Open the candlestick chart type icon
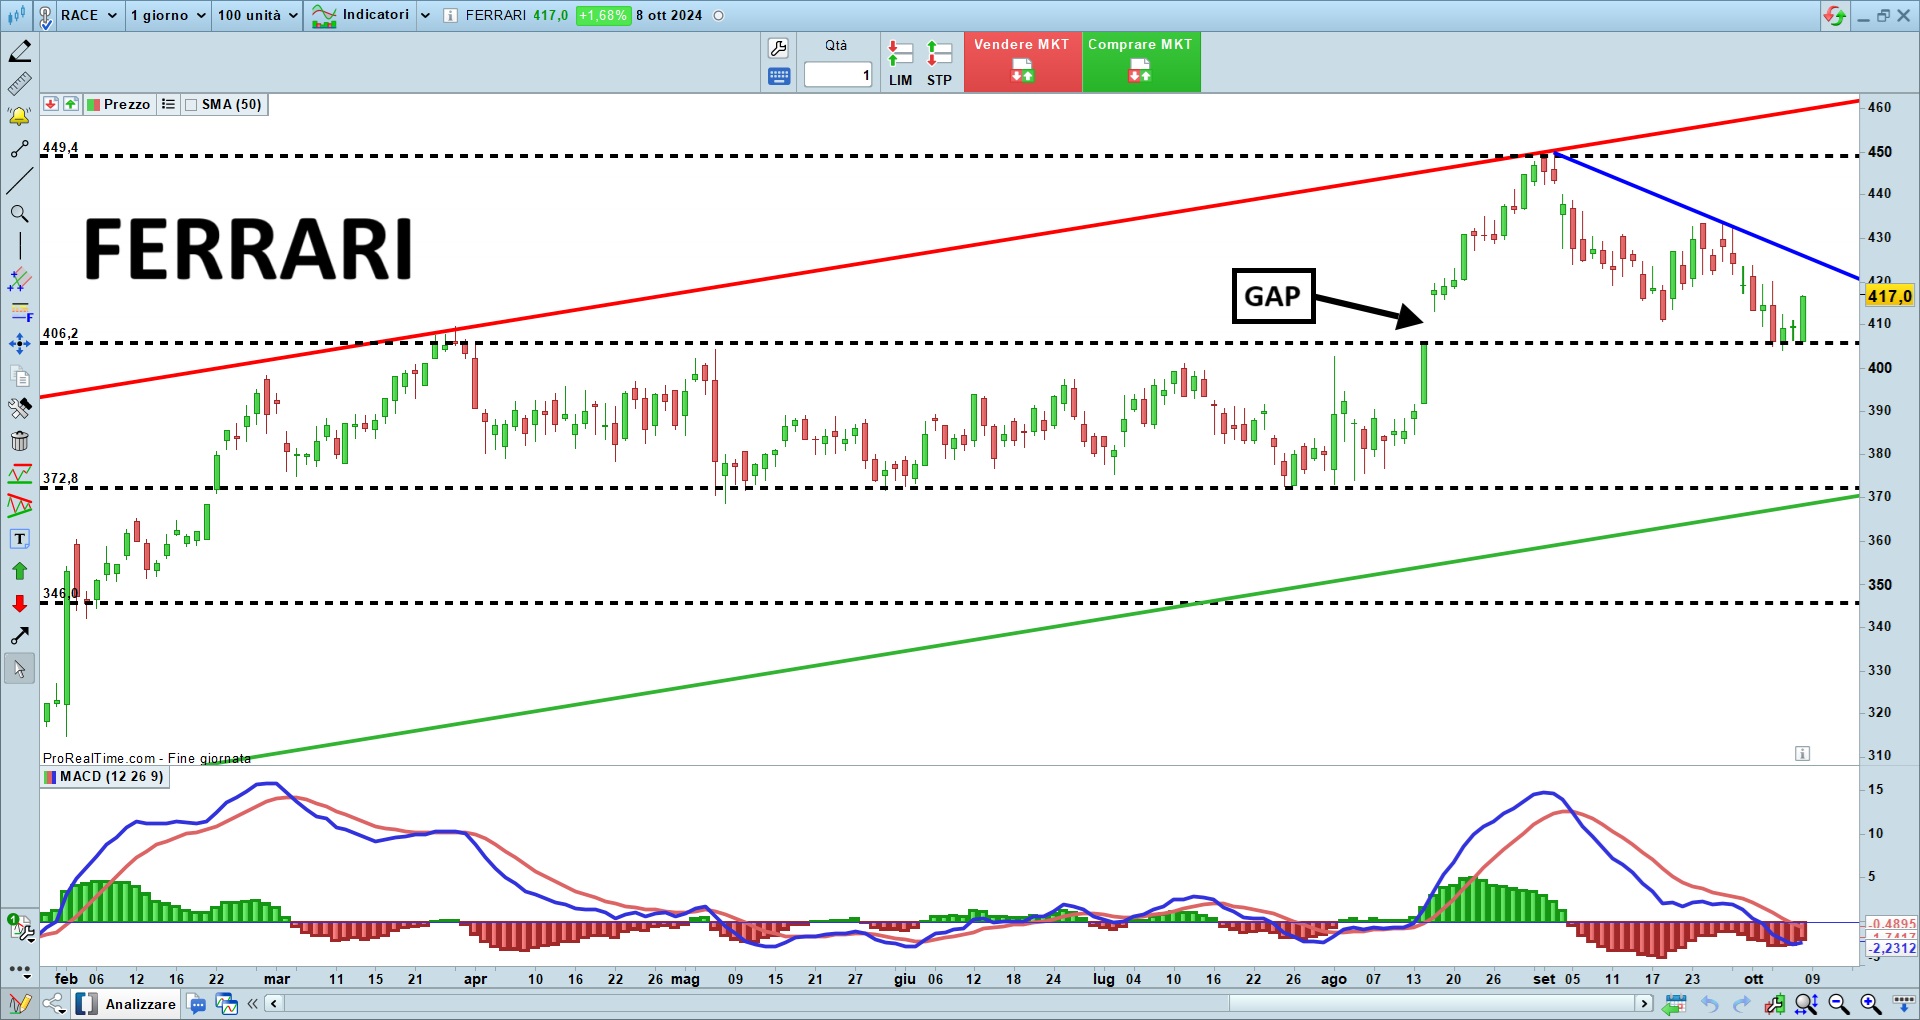This screenshot has width=1920, height=1020. pyautogui.click(x=17, y=15)
